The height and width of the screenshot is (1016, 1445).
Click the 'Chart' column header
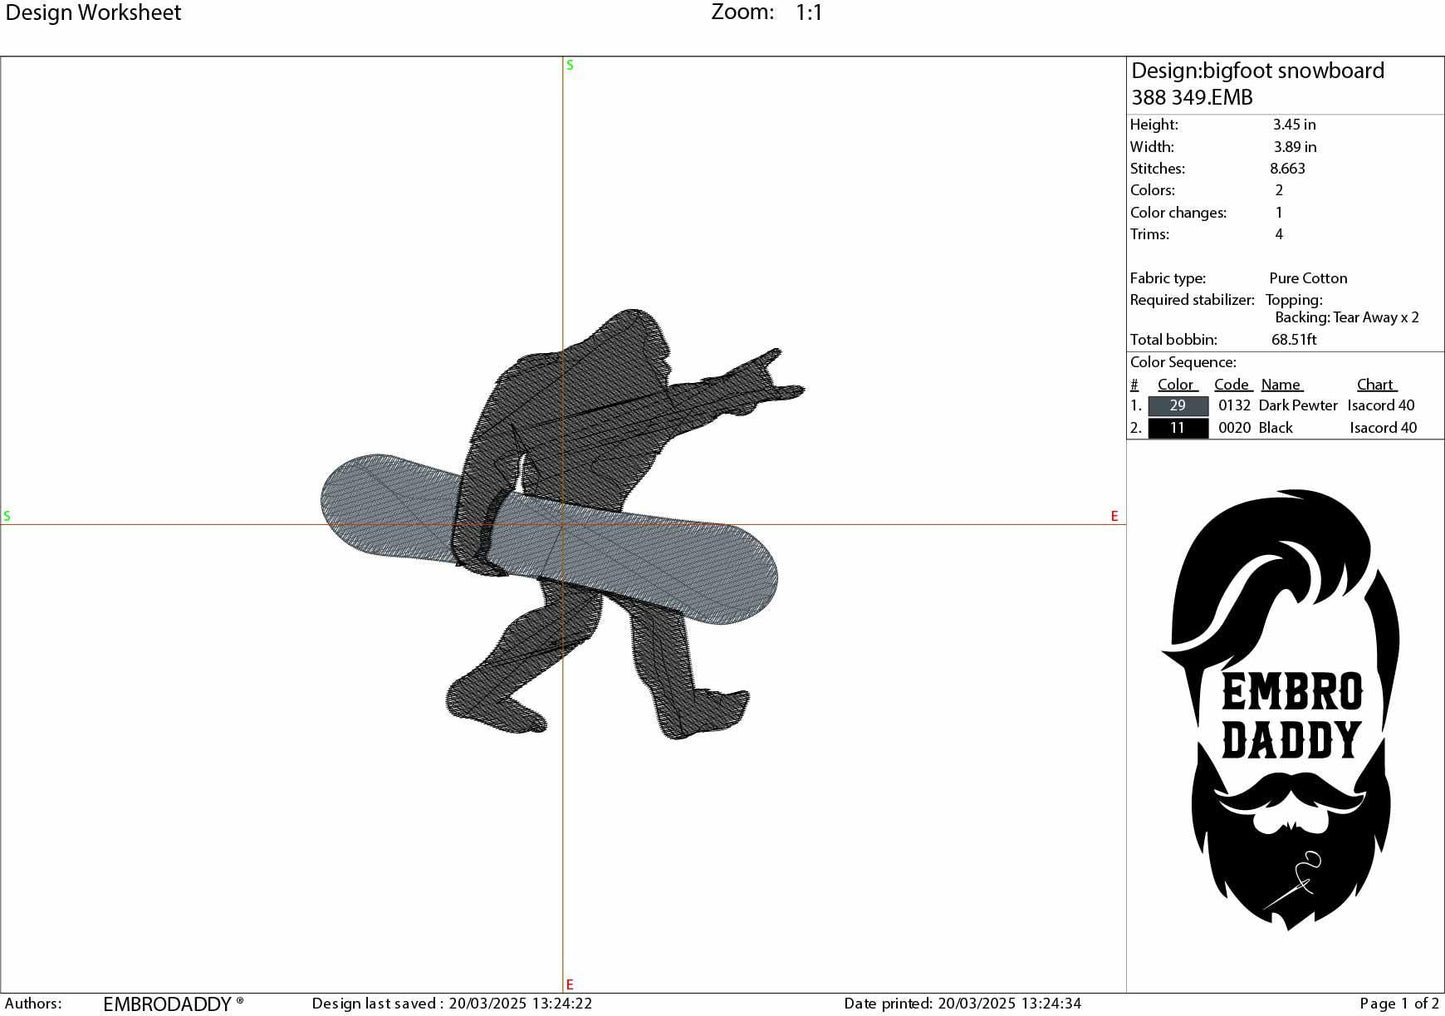pyautogui.click(x=1376, y=385)
